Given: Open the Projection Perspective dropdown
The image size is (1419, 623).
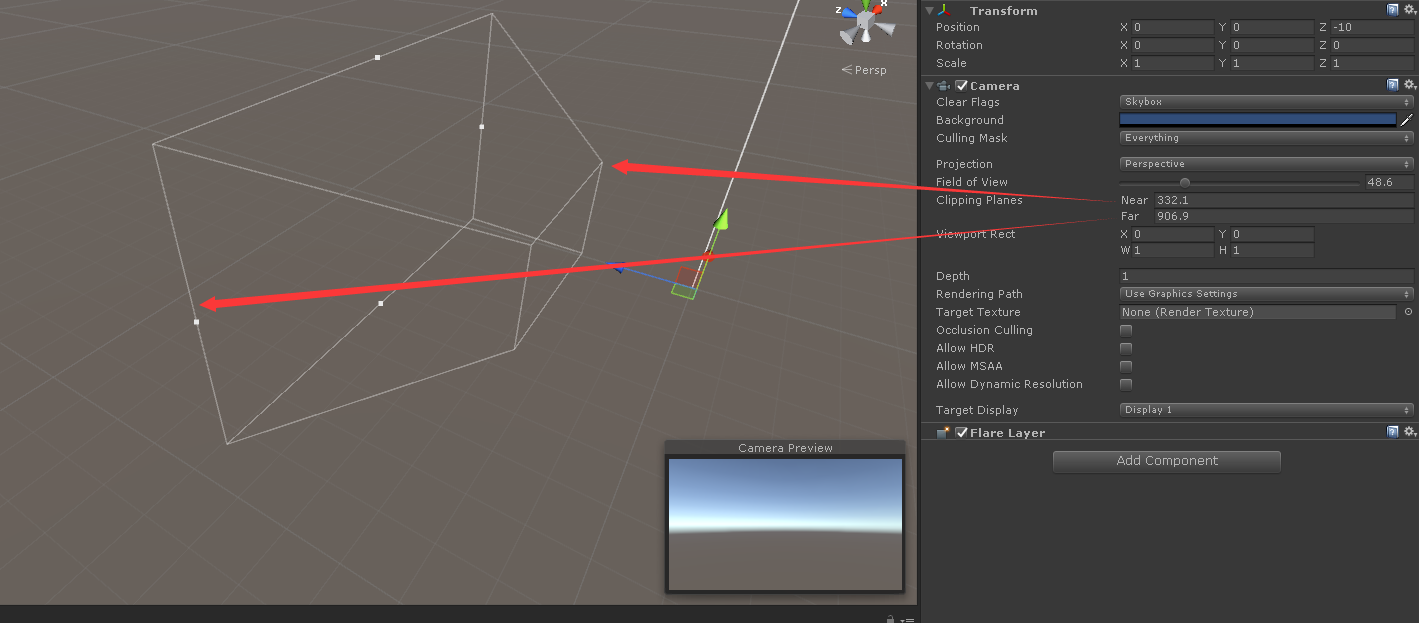Looking at the screenshot, I should (x=1266, y=164).
